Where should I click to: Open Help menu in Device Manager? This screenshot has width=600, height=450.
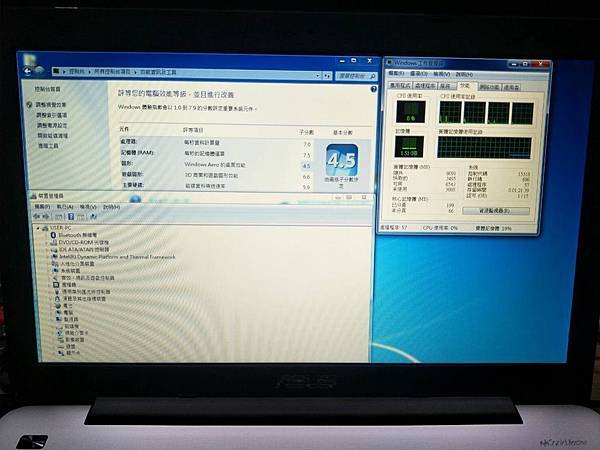pos(111,207)
